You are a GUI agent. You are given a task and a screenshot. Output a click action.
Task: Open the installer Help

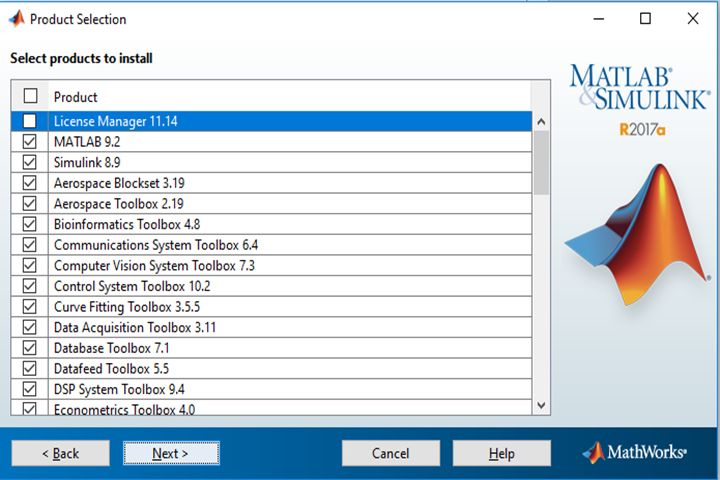501,453
